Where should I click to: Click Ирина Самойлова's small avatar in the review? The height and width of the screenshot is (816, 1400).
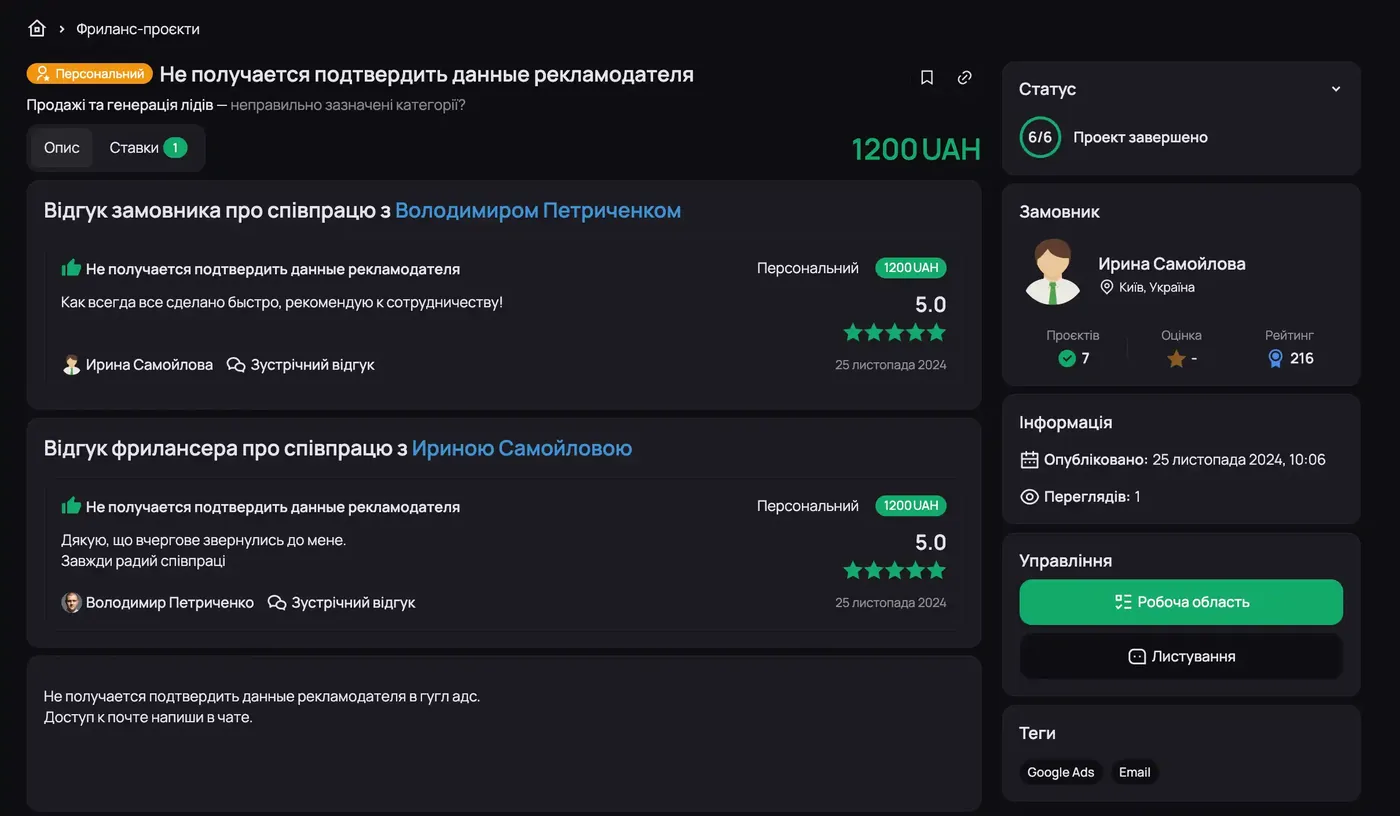click(x=71, y=365)
